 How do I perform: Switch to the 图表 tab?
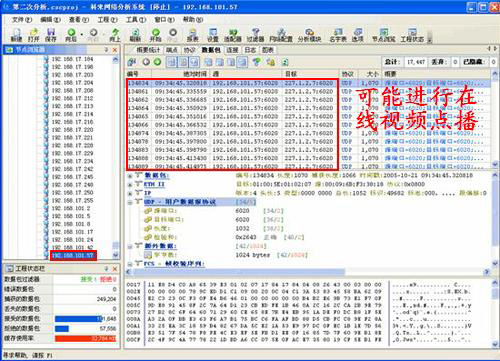(268, 50)
